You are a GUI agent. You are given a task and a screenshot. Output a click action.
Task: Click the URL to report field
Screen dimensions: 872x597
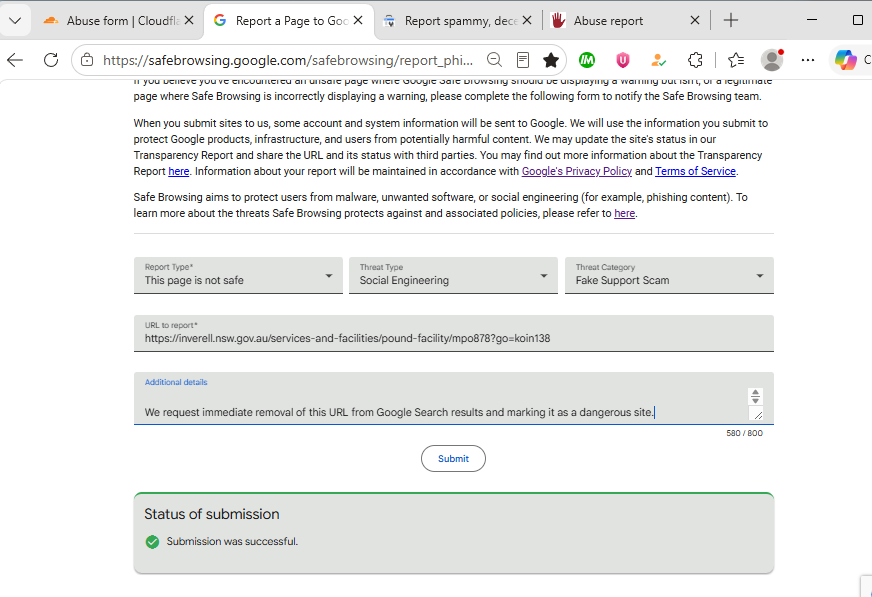pyautogui.click(x=454, y=333)
